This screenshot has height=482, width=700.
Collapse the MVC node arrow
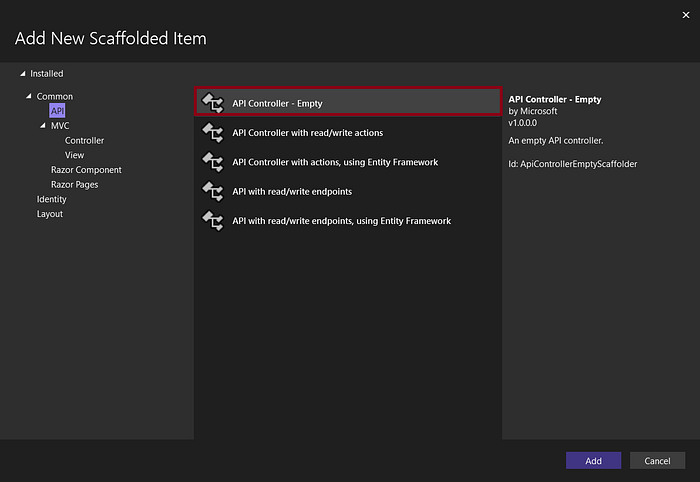(x=43, y=126)
